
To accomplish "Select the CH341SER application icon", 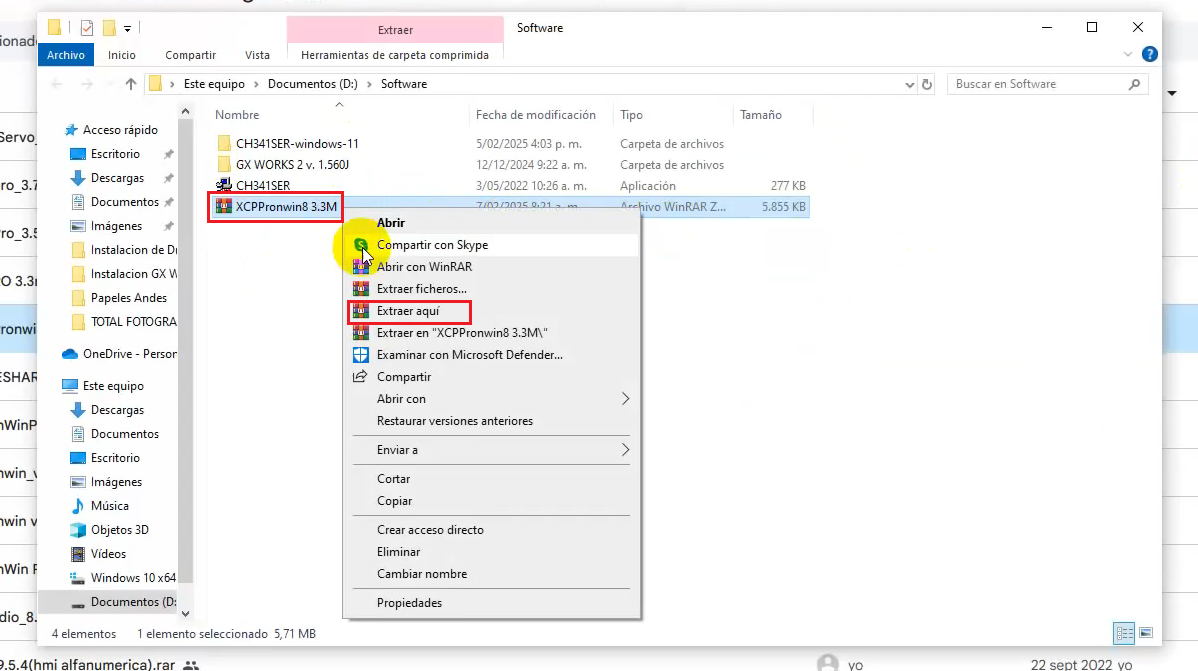I will [x=223, y=185].
